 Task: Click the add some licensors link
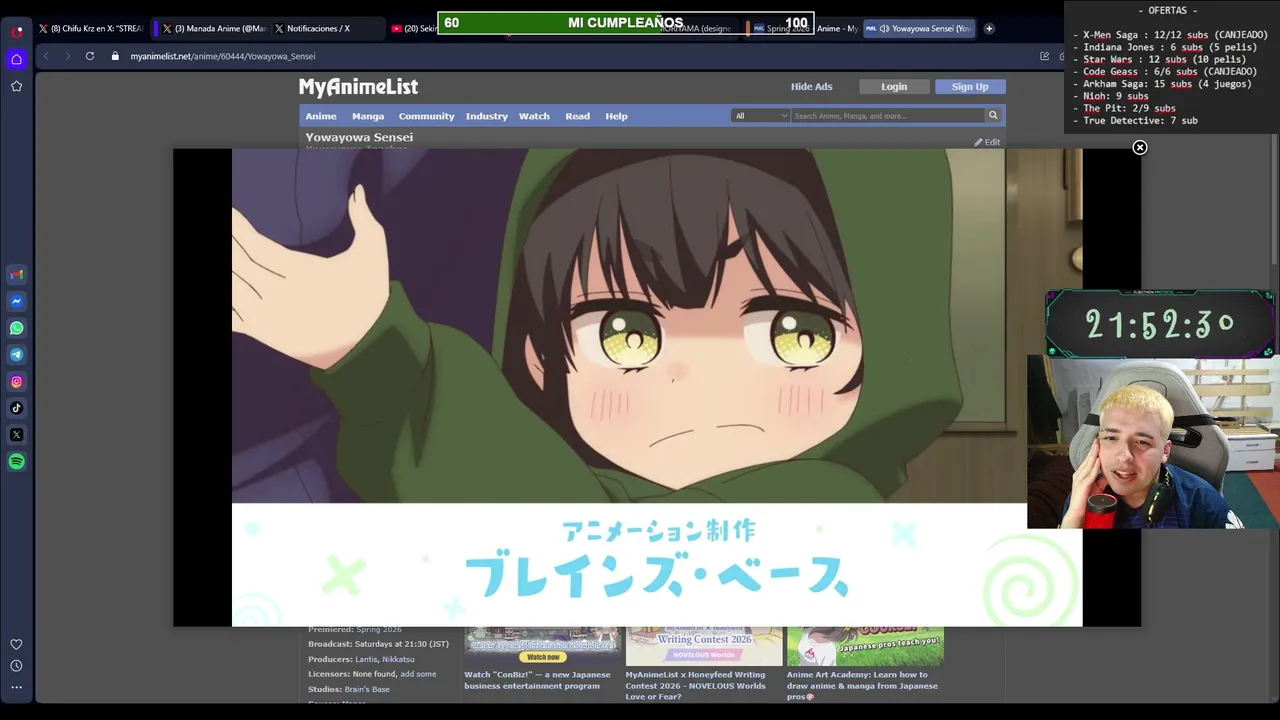pos(418,674)
